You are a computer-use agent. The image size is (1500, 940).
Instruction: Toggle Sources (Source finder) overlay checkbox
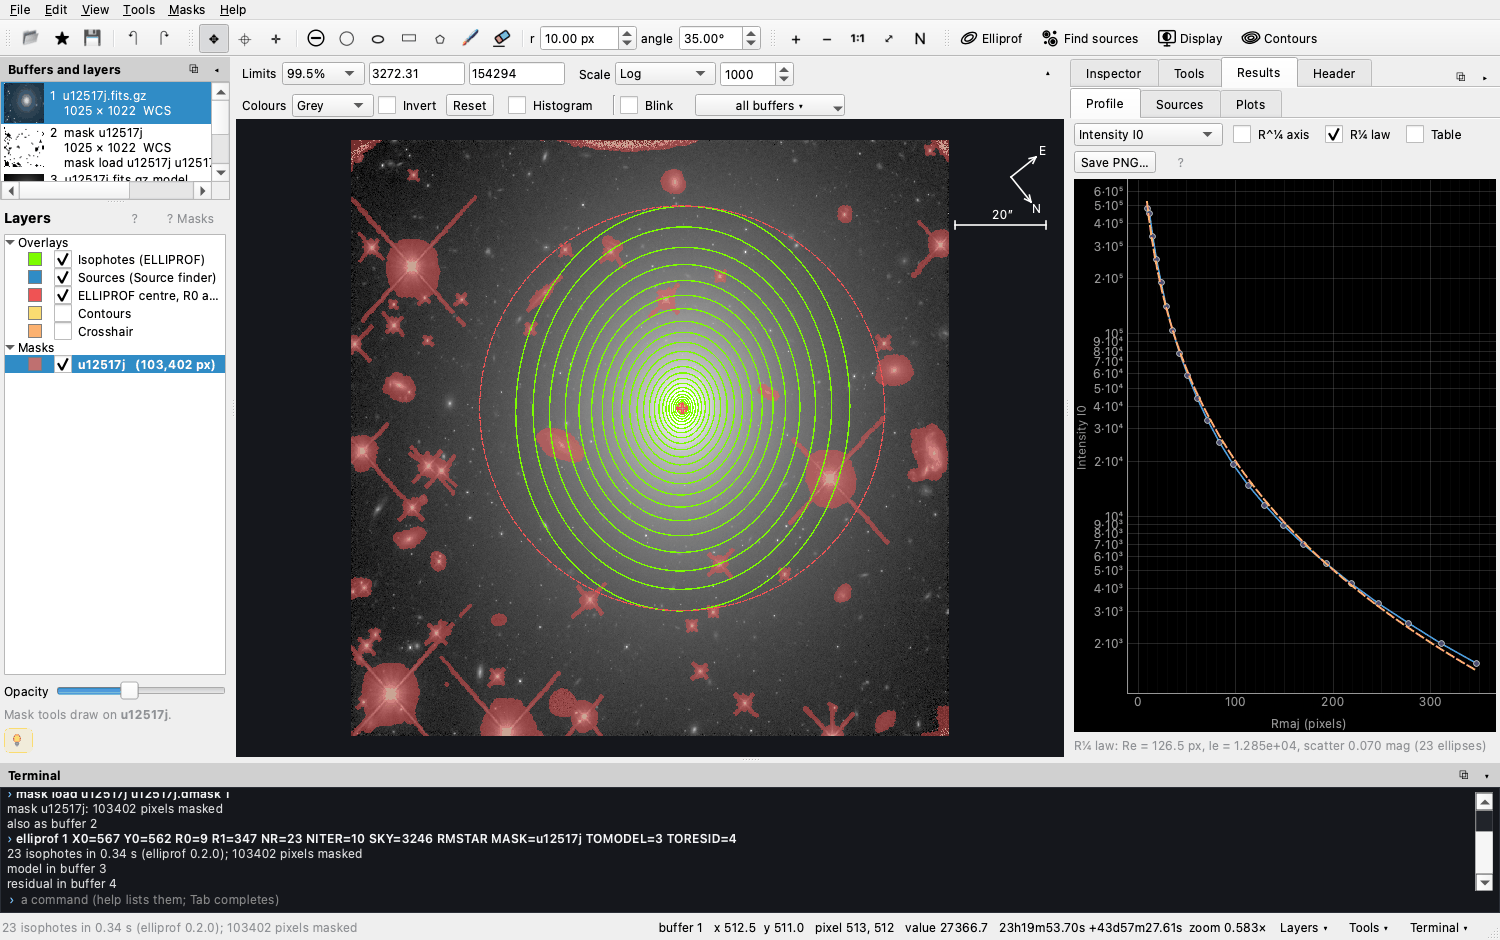[x=63, y=278]
